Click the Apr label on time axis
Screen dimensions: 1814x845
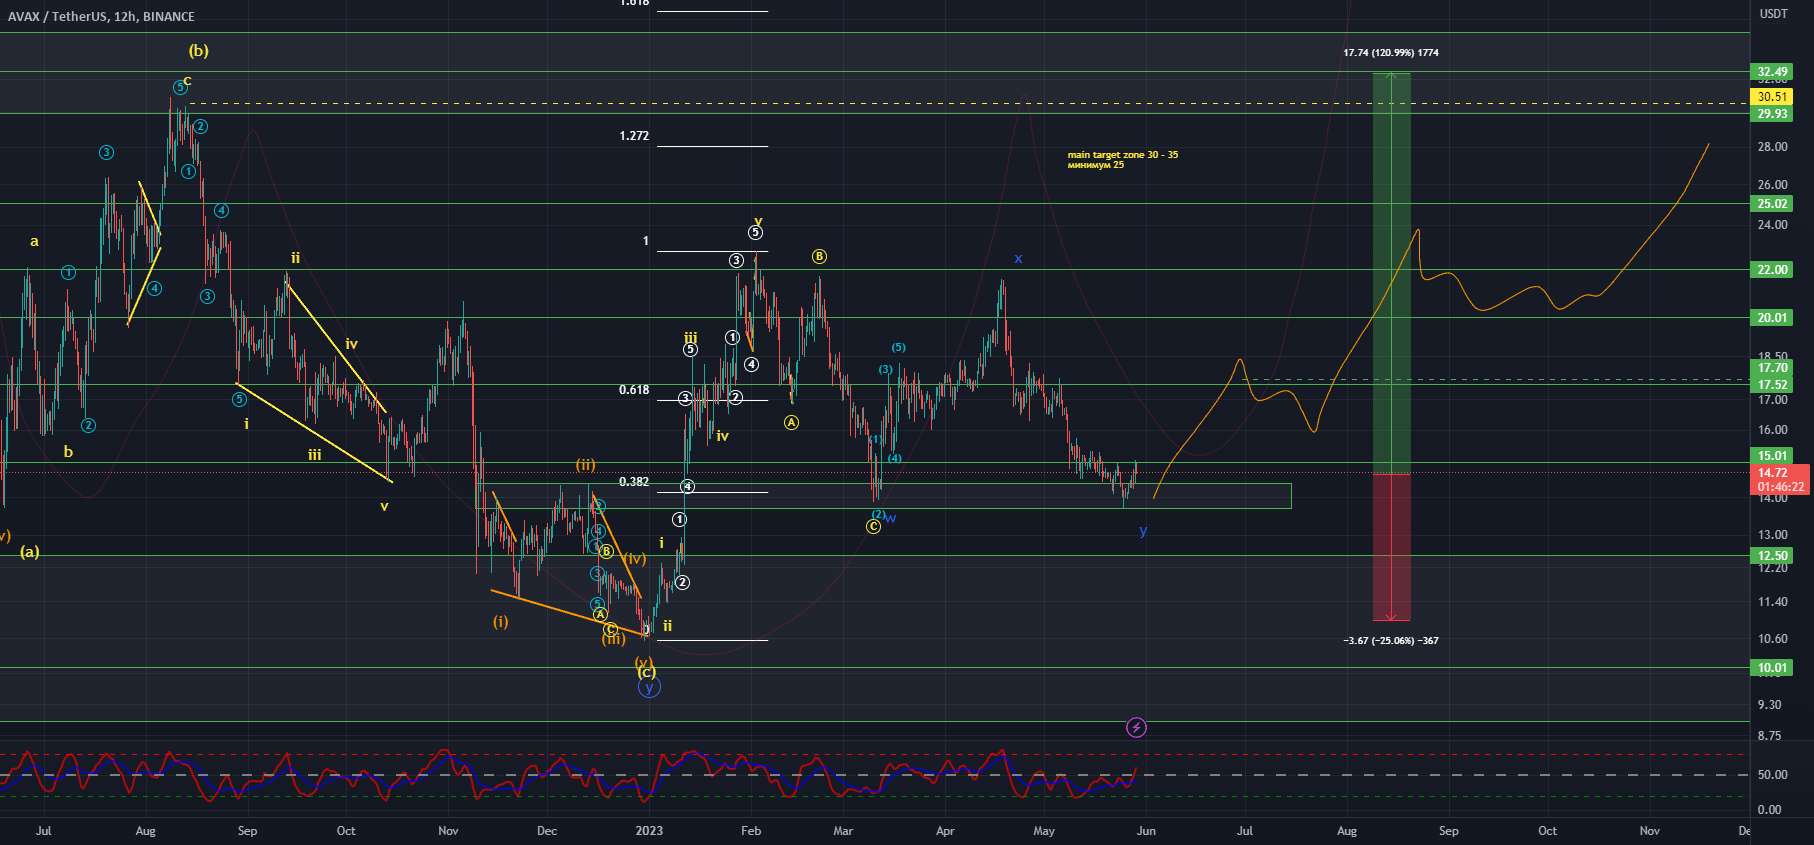945,831
